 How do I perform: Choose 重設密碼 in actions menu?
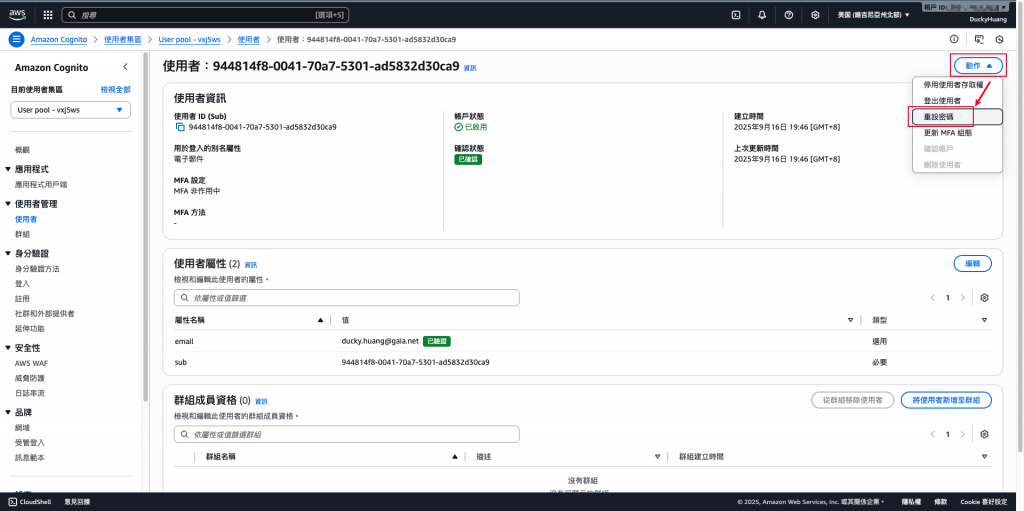point(957,116)
